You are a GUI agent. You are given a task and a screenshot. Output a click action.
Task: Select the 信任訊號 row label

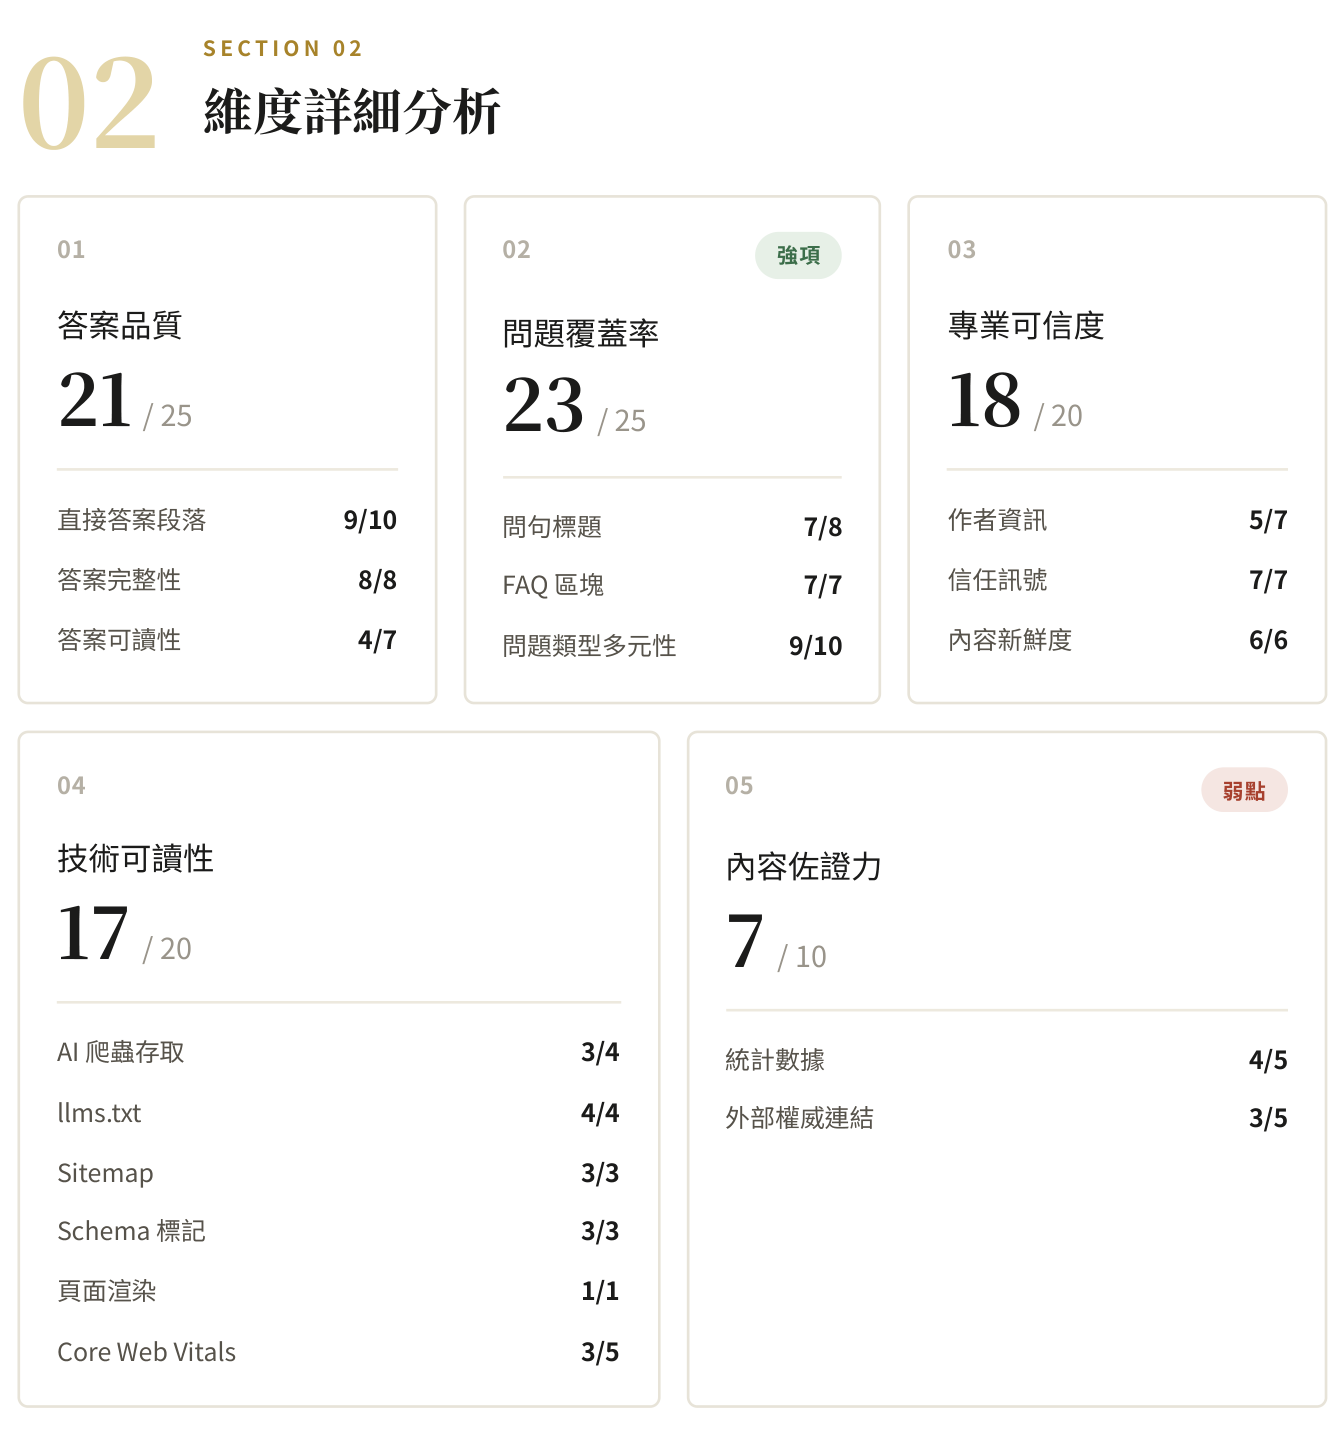coord(997,580)
